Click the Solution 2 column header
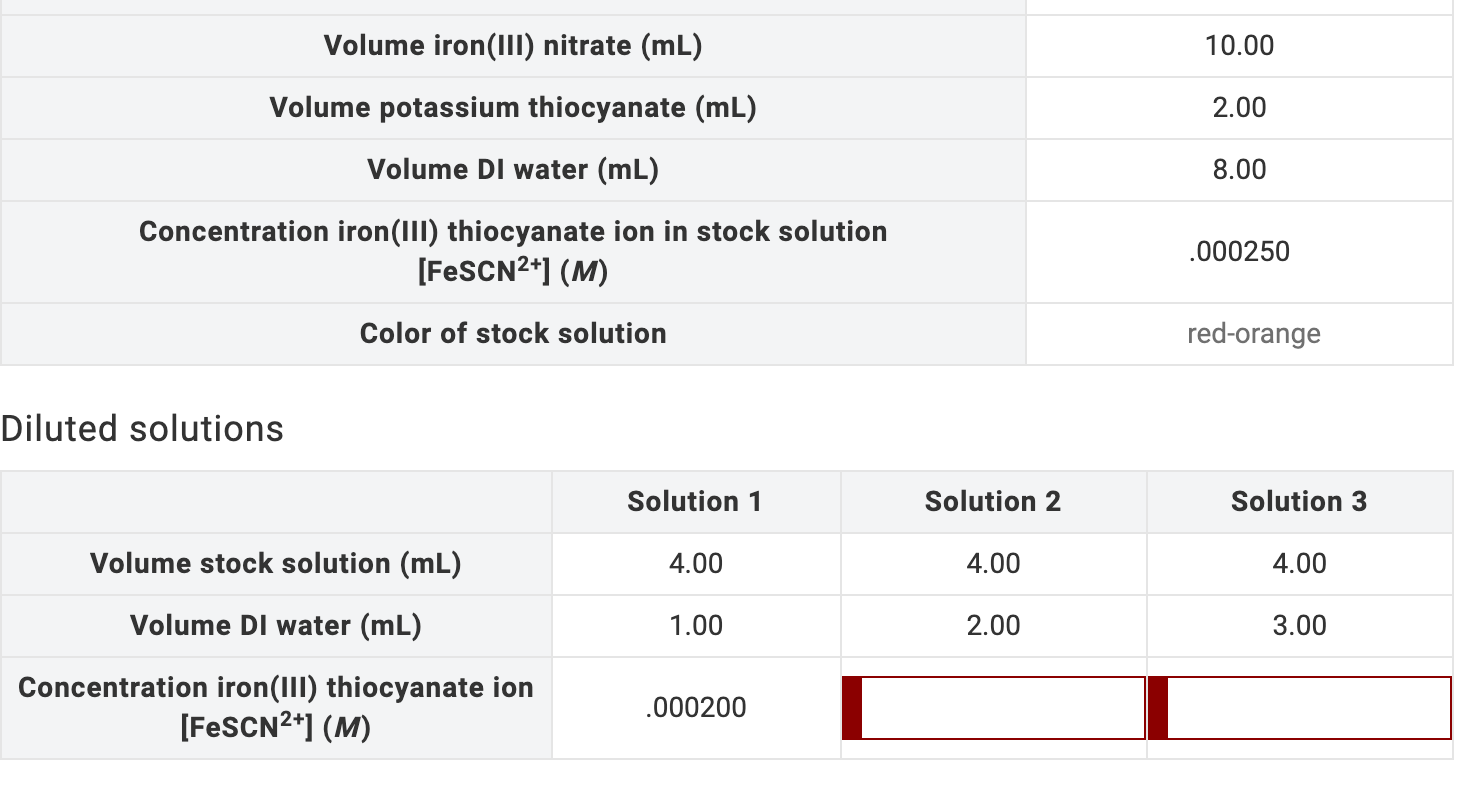The image size is (1472, 792). pos(993,501)
